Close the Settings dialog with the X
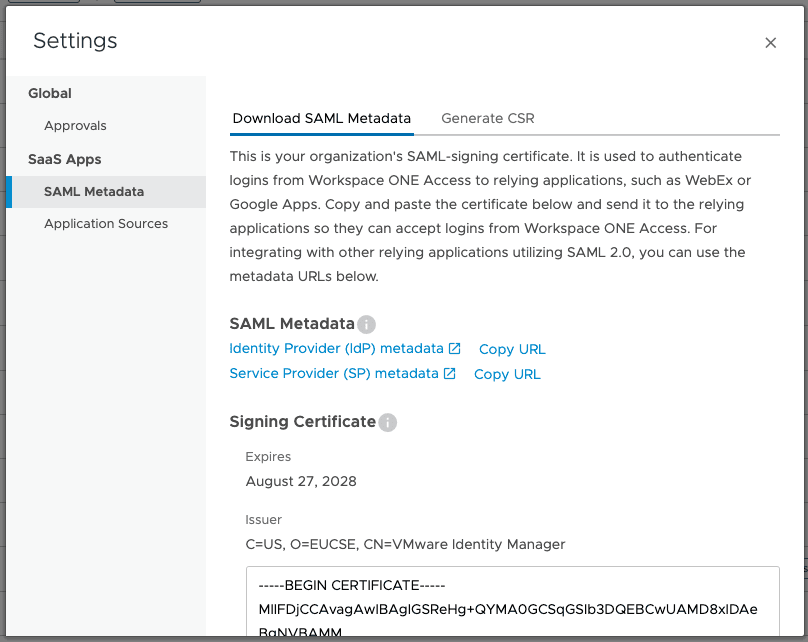The image size is (808, 642). (770, 43)
